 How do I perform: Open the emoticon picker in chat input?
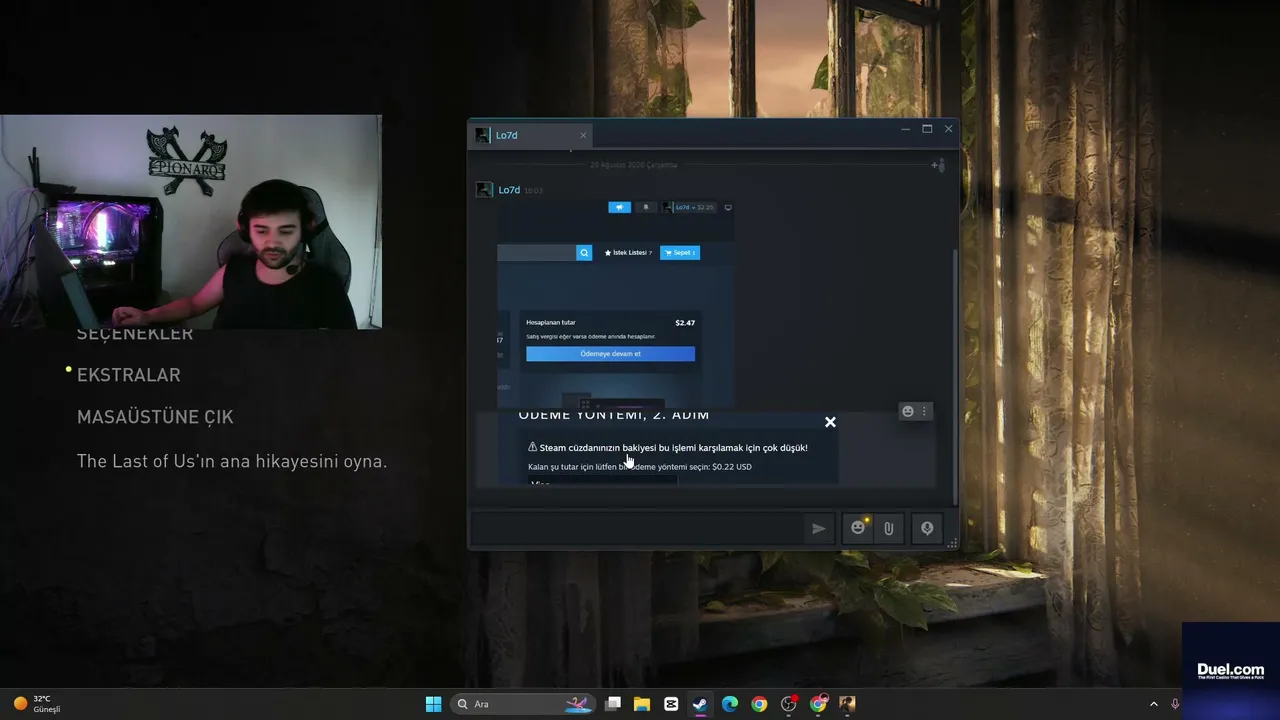coord(858,528)
